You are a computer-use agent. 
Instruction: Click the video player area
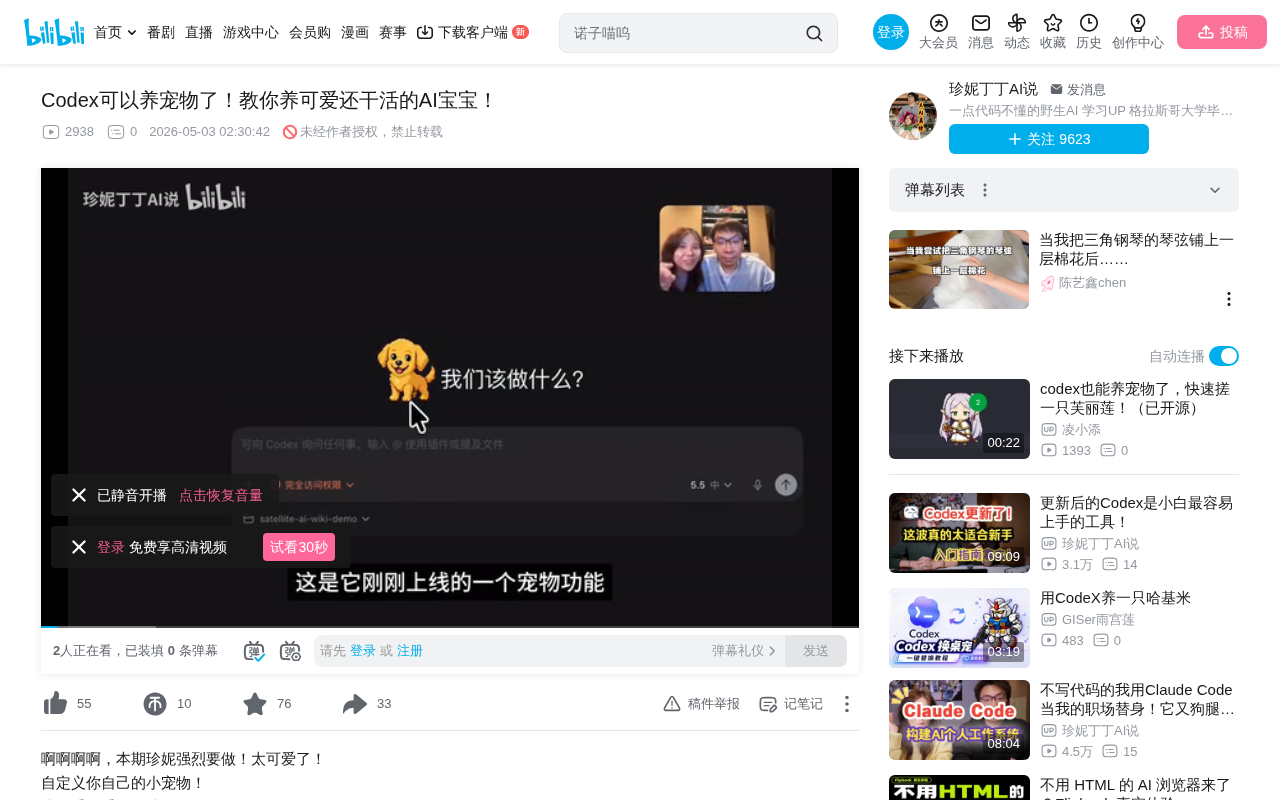click(x=450, y=397)
